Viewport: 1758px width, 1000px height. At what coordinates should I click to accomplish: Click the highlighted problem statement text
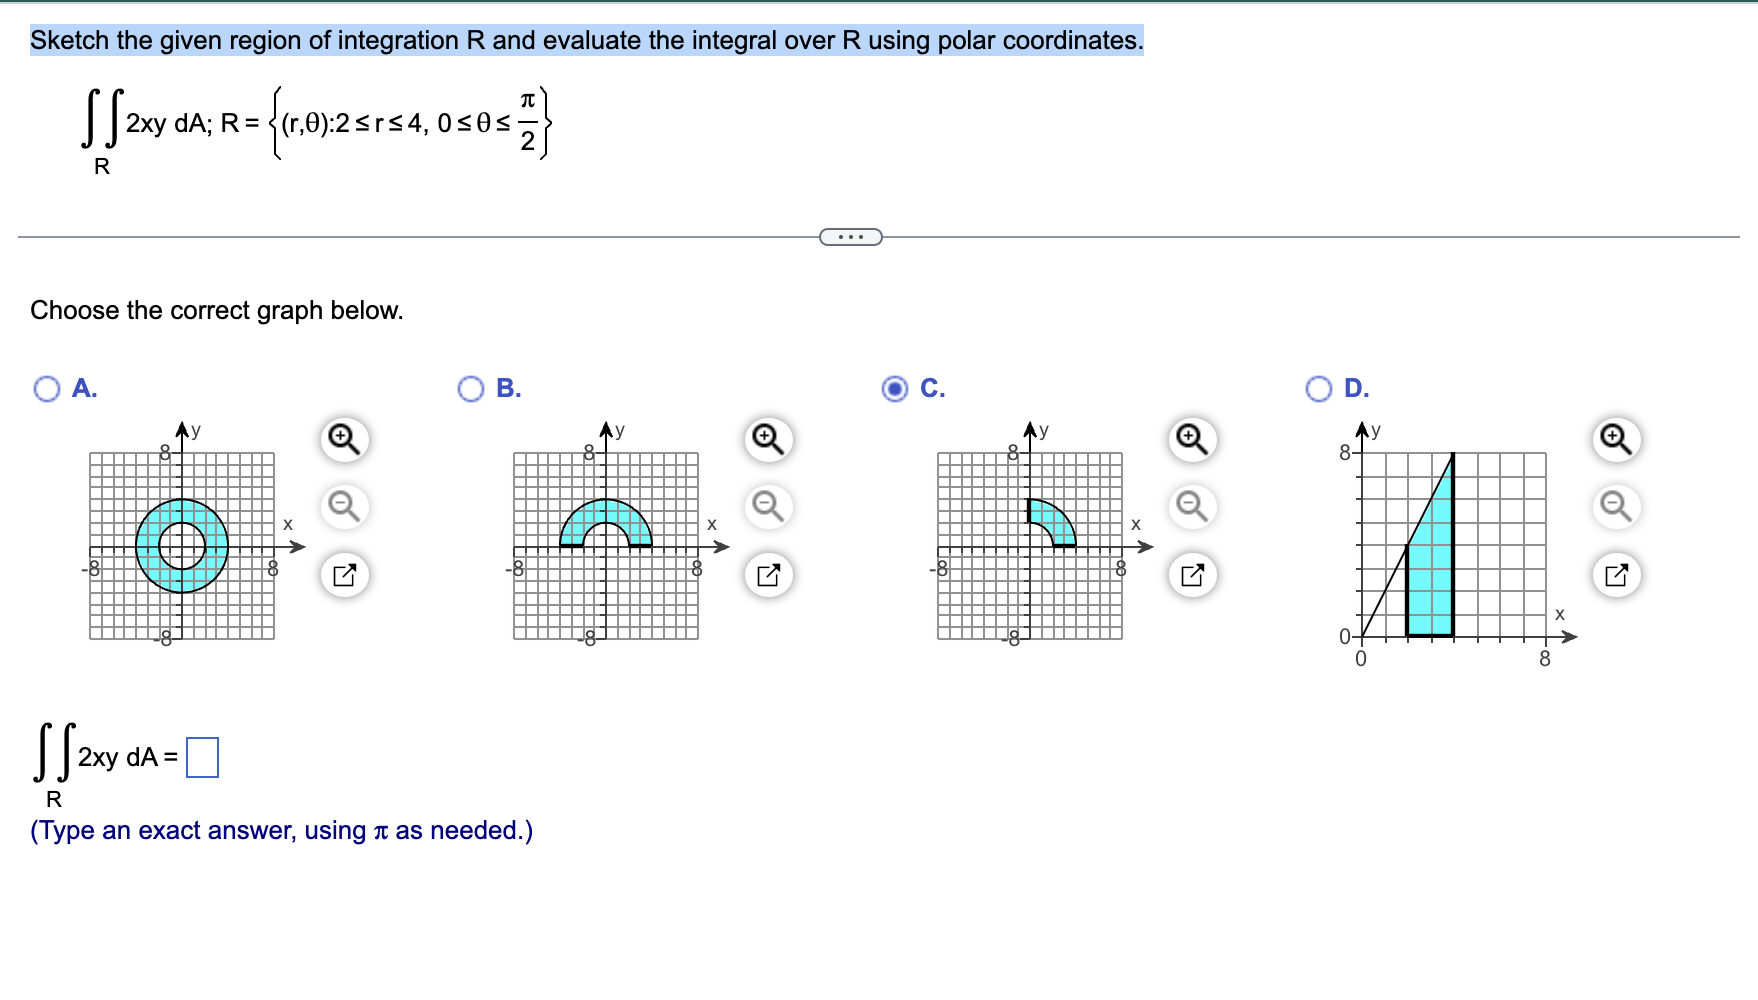[x=586, y=41]
